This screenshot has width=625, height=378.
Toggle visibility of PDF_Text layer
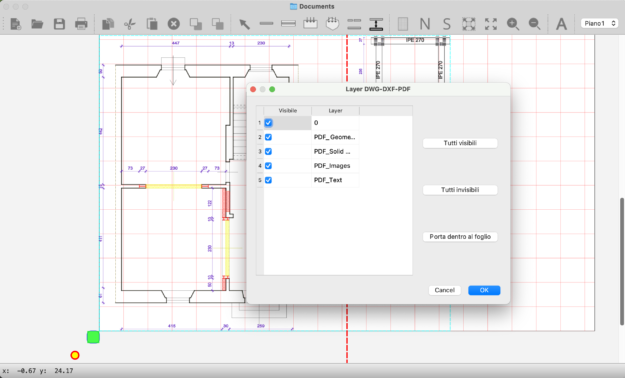pyautogui.click(x=268, y=180)
